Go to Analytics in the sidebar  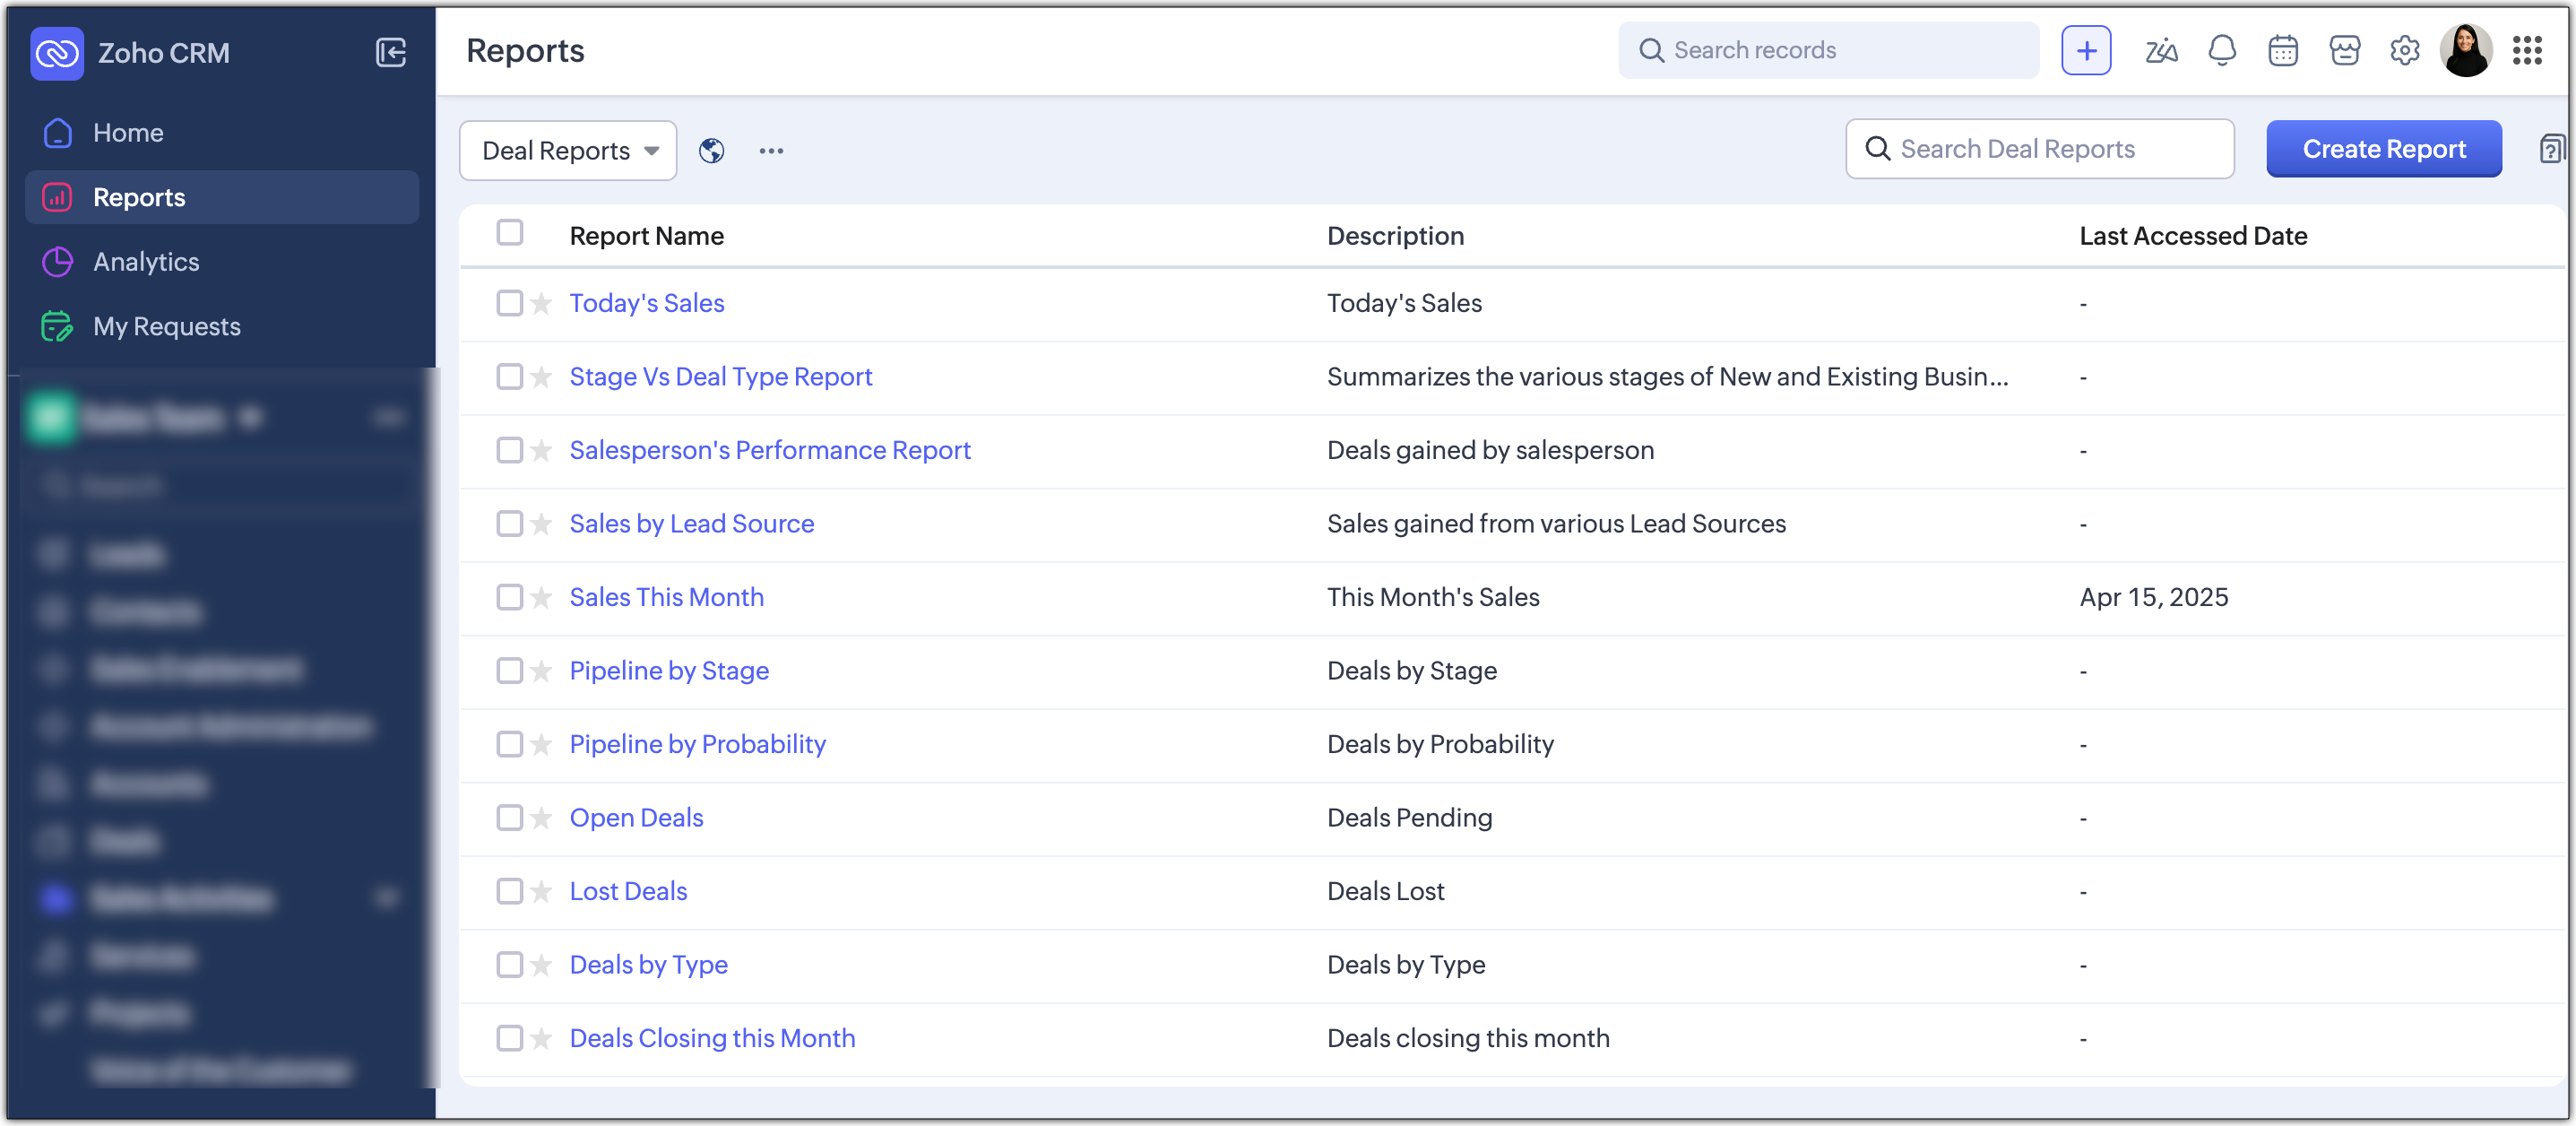tap(146, 262)
